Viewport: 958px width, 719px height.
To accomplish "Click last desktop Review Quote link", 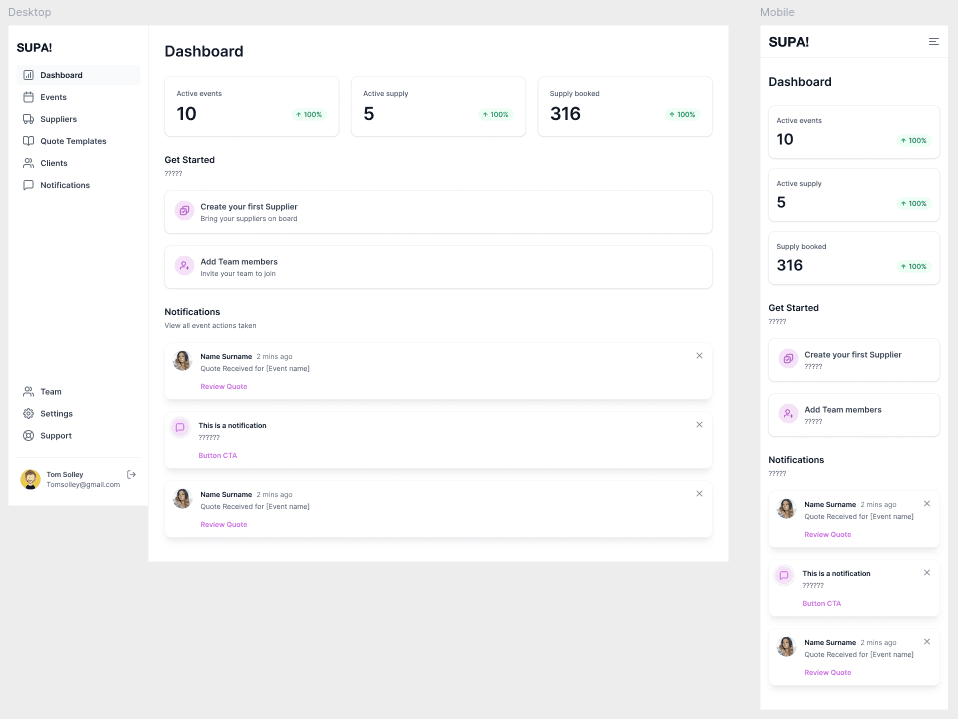I will (x=224, y=525).
